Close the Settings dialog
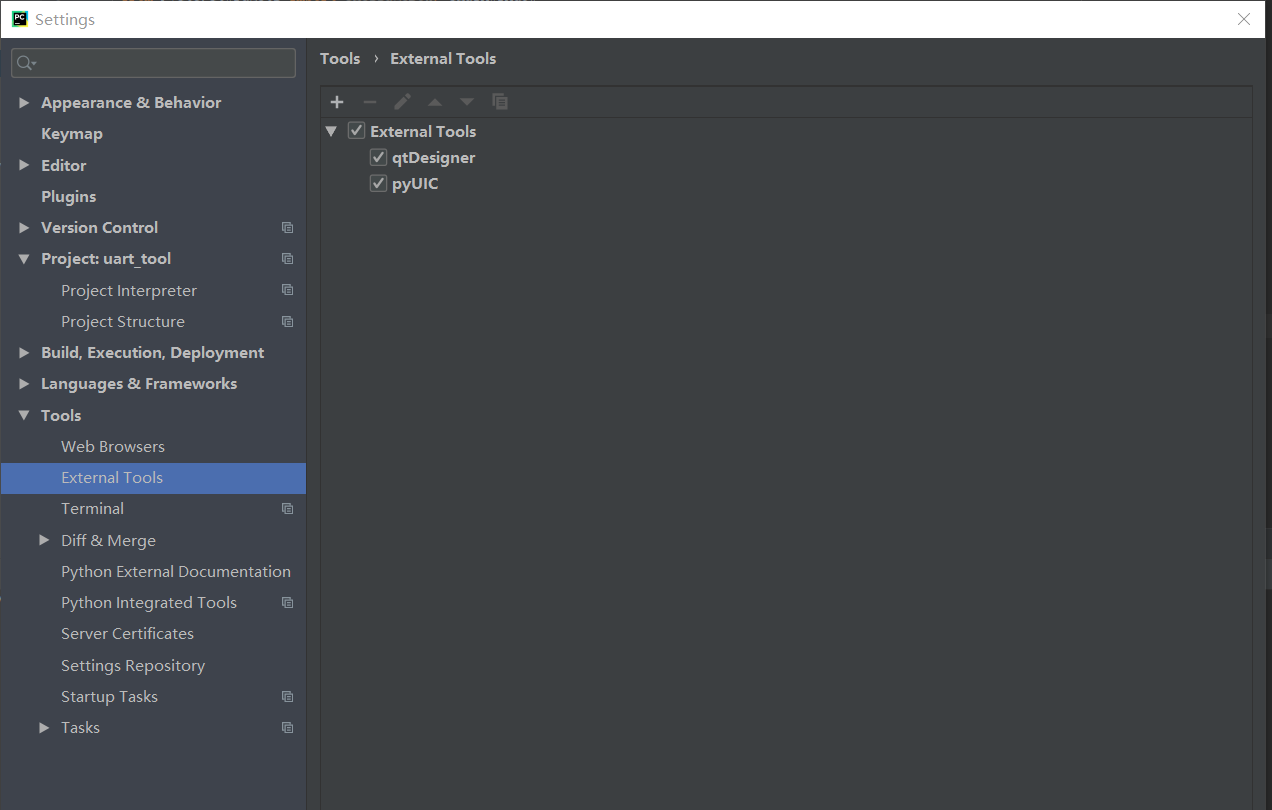Viewport: 1272px width, 810px height. [x=1244, y=19]
